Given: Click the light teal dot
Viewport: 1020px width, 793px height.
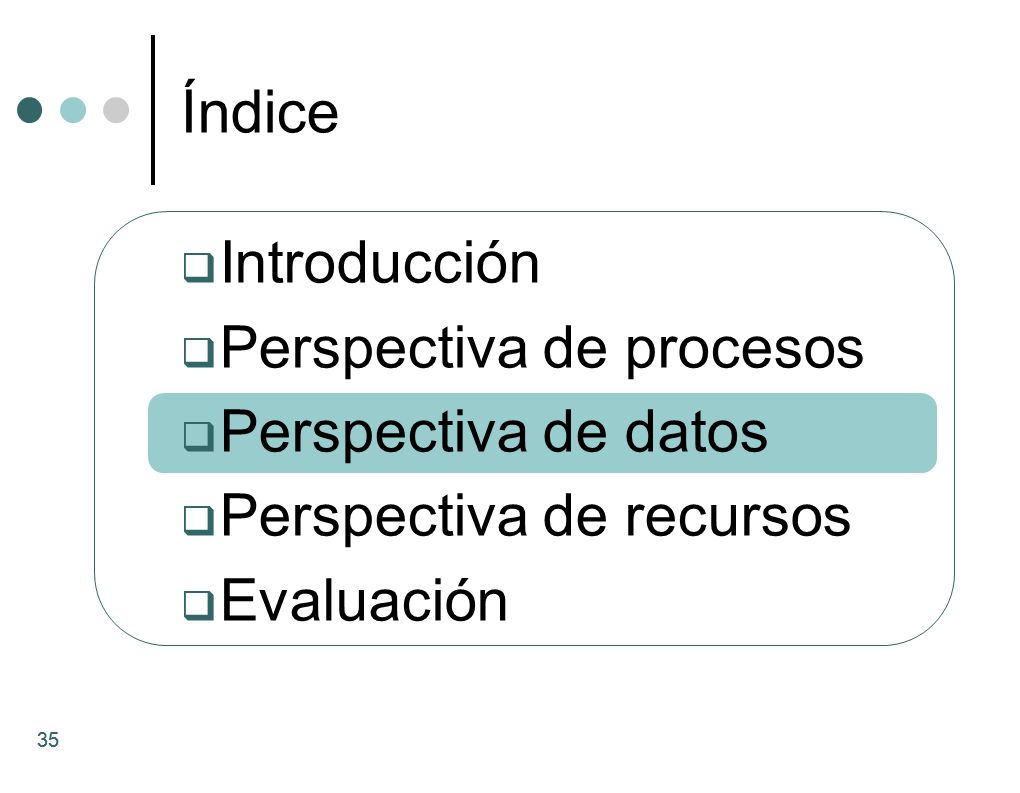Looking at the screenshot, I should click(73, 110).
